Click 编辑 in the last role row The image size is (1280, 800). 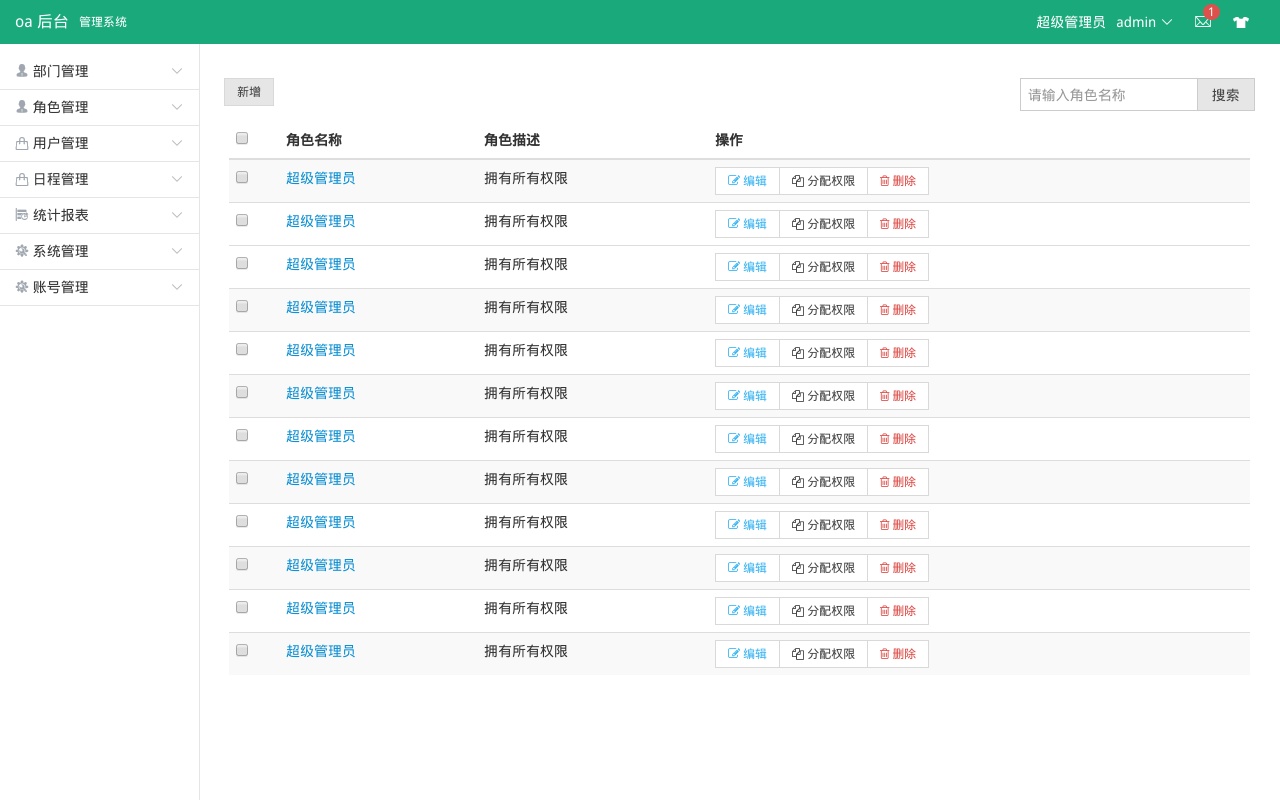click(x=747, y=654)
